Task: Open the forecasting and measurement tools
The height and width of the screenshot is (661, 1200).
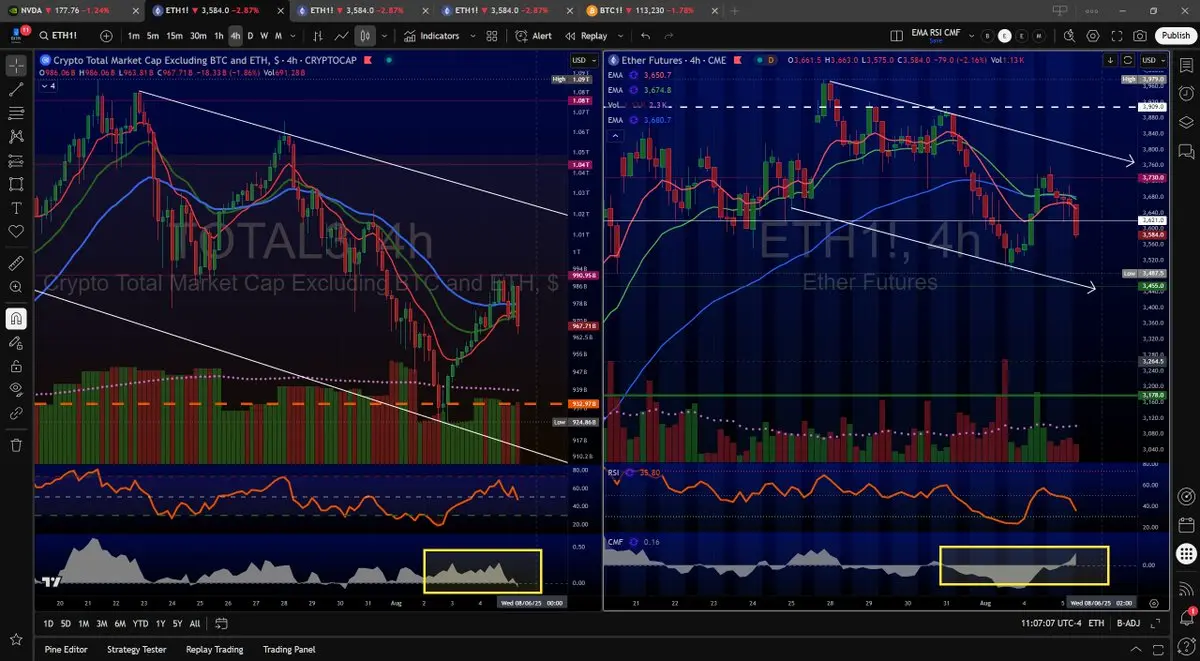Action: pos(16,160)
